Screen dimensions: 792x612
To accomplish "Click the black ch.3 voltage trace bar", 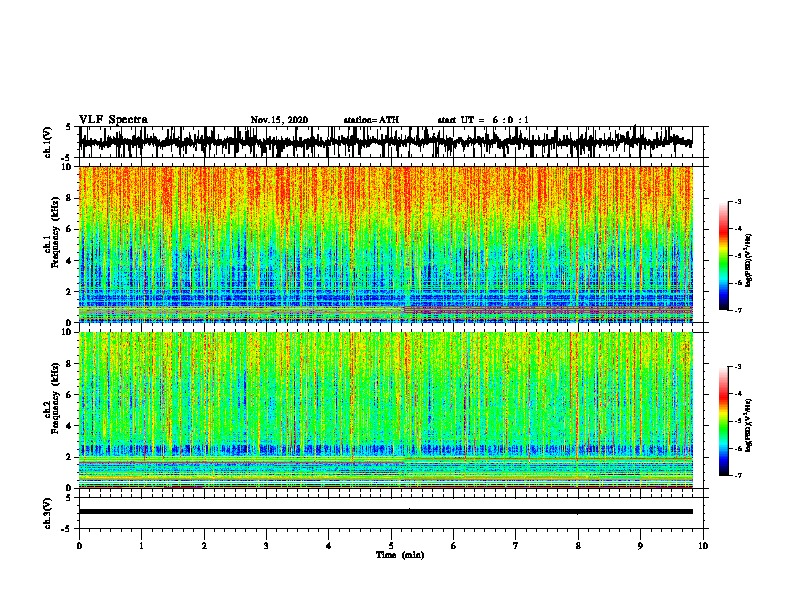I will coord(385,512).
